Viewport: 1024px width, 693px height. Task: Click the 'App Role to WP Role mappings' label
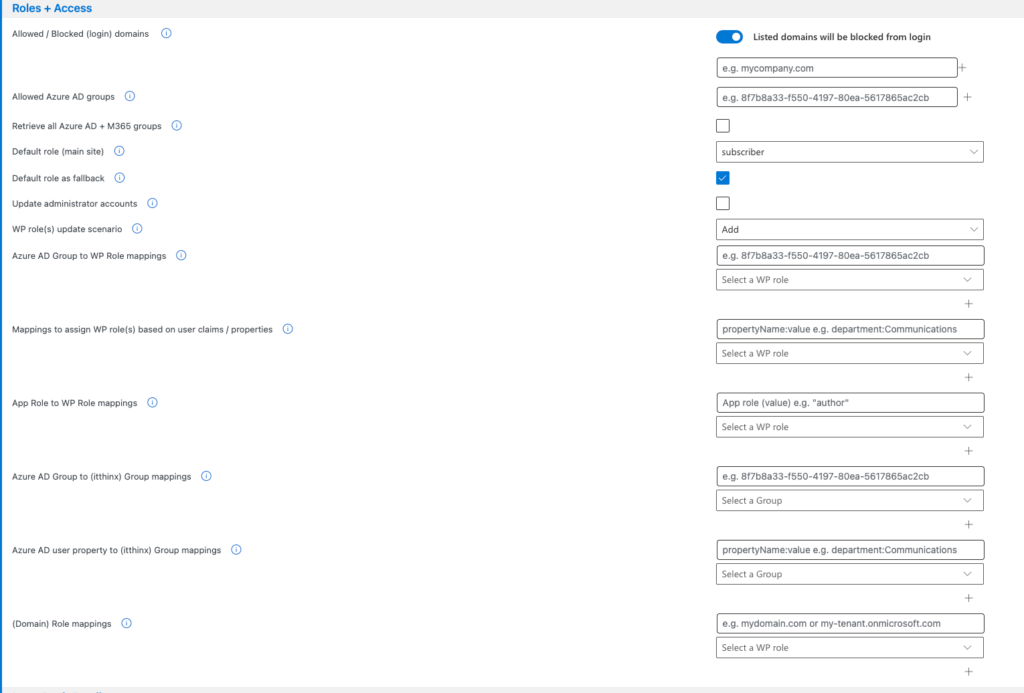(x=74, y=403)
